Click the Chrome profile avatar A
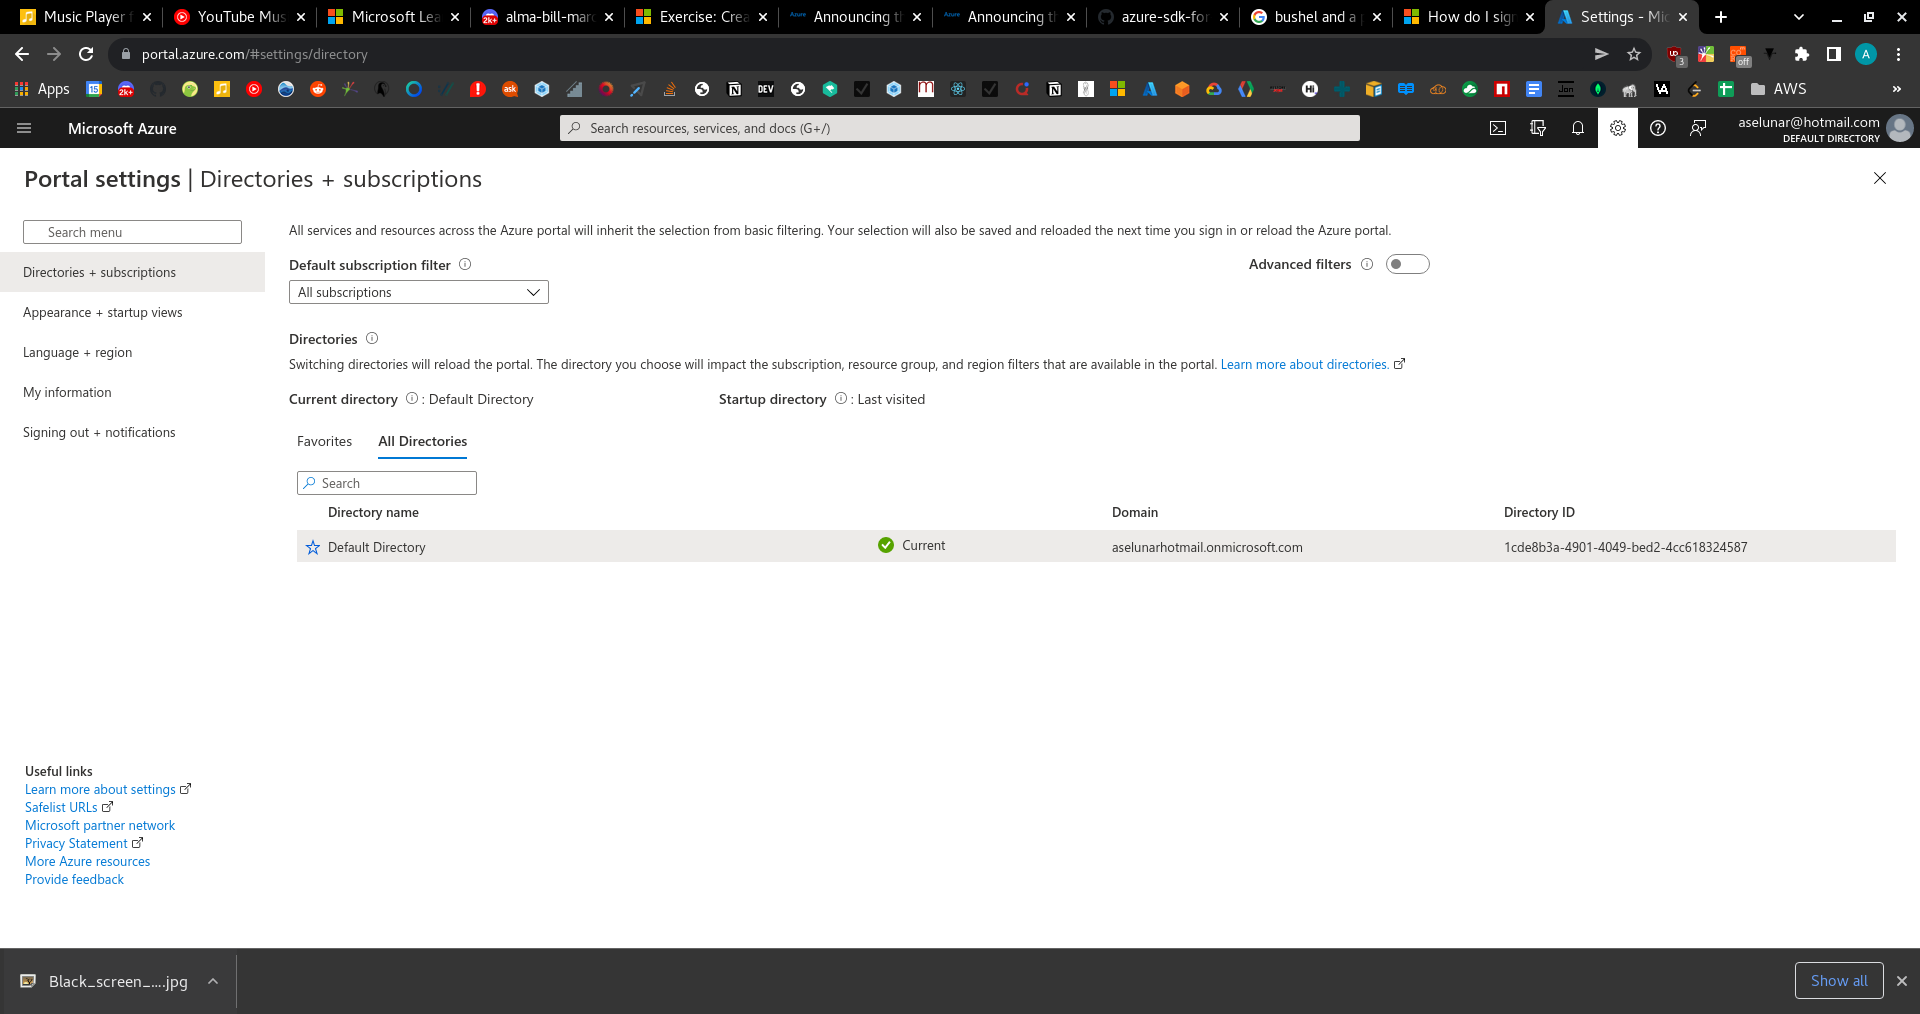Screen dimensions: 1920x1014 [x=1866, y=54]
